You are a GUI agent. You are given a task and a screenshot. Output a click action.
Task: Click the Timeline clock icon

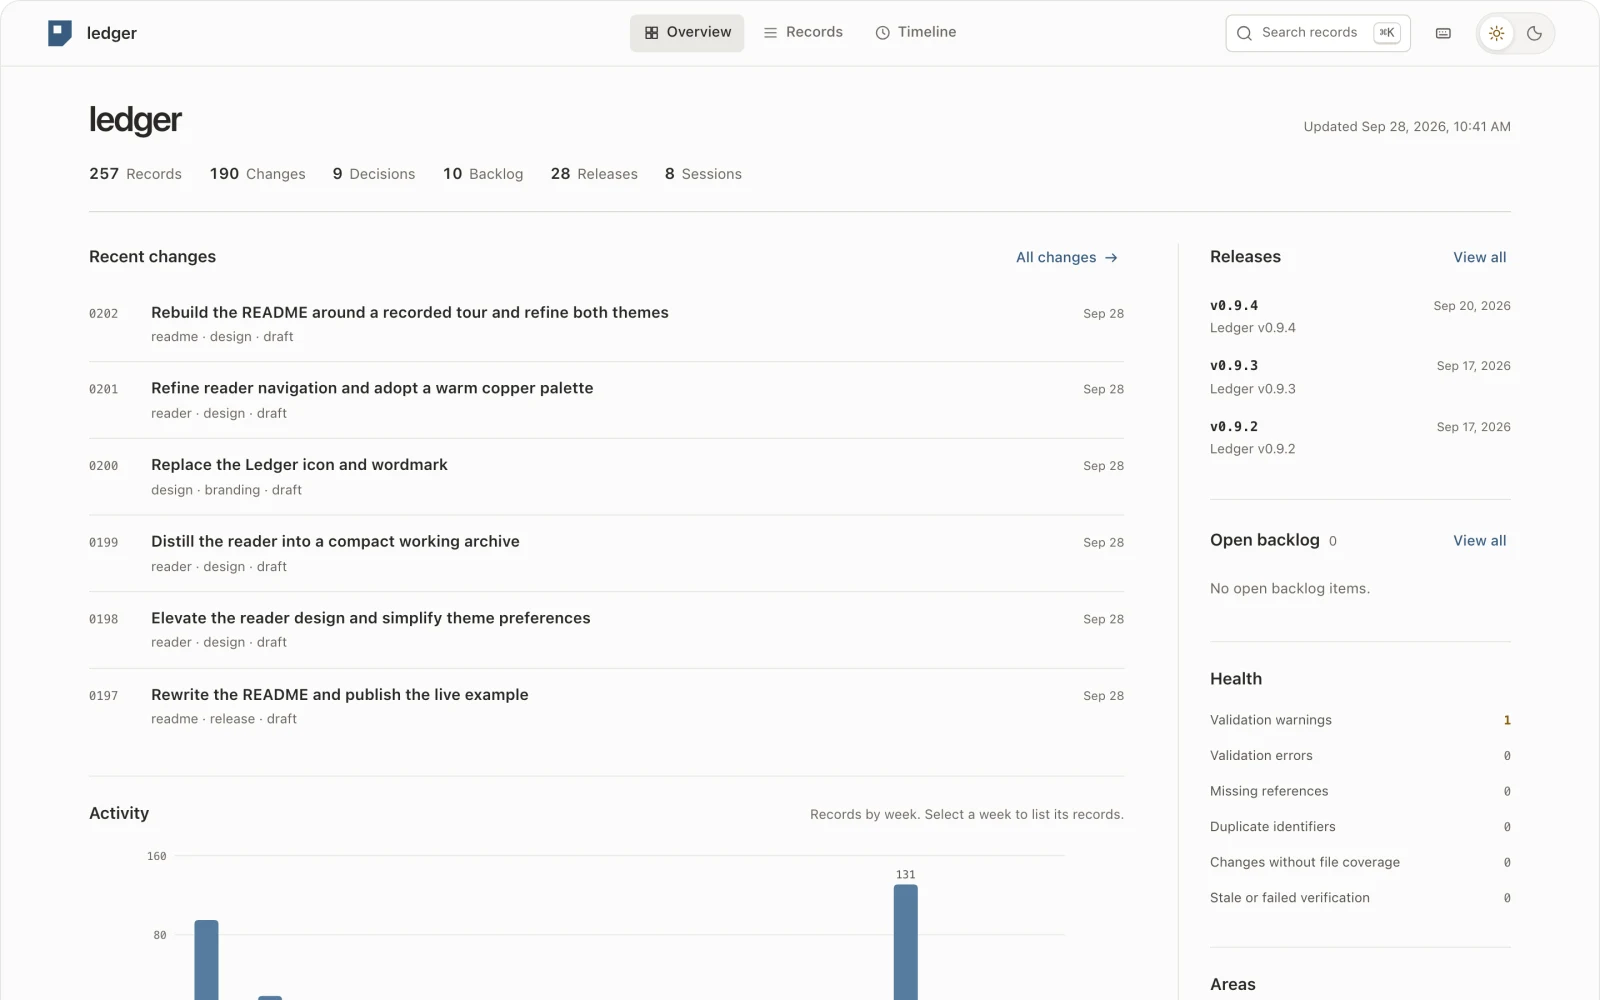882,33
